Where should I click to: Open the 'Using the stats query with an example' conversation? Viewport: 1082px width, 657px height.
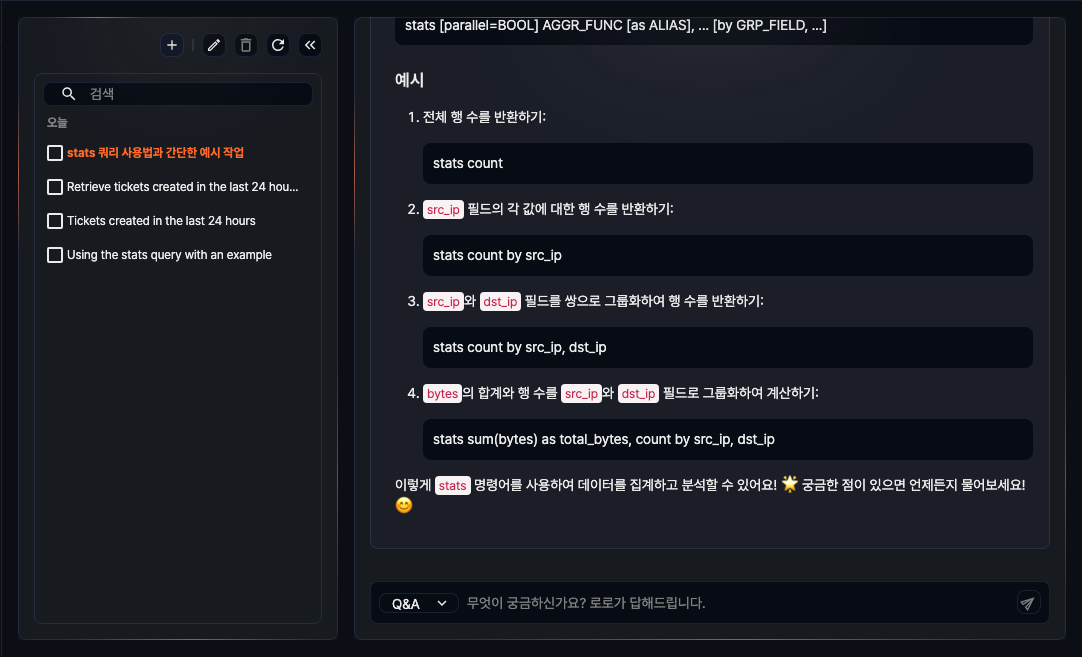[x=170, y=254]
